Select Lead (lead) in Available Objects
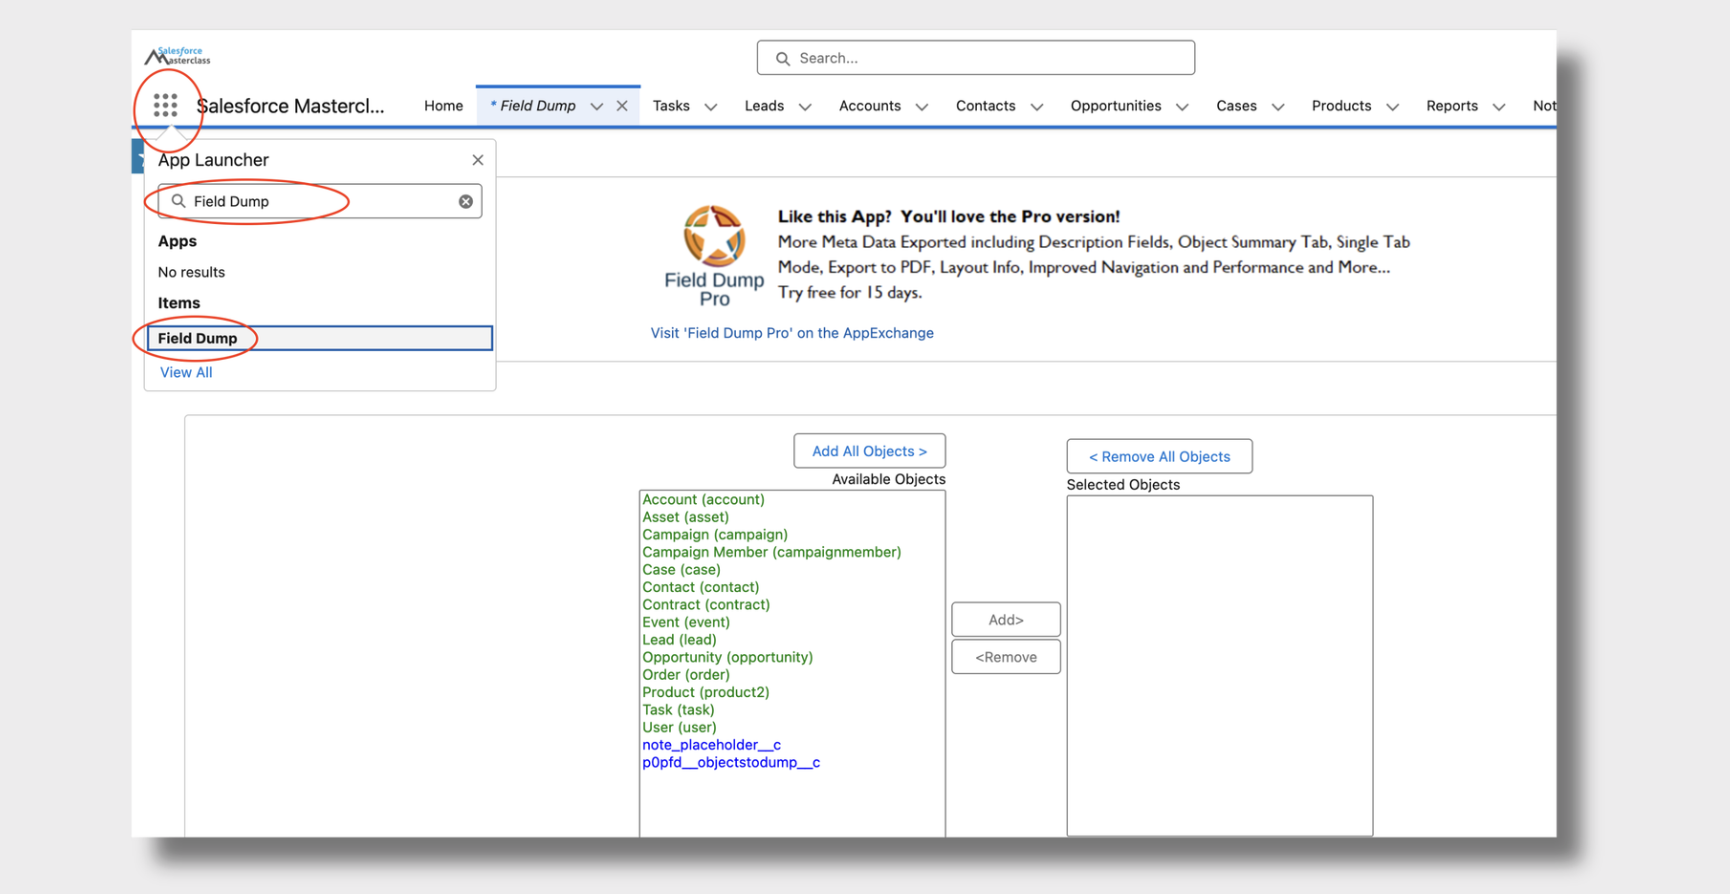Image resolution: width=1730 pixels, height=894 pixels. 679,640
